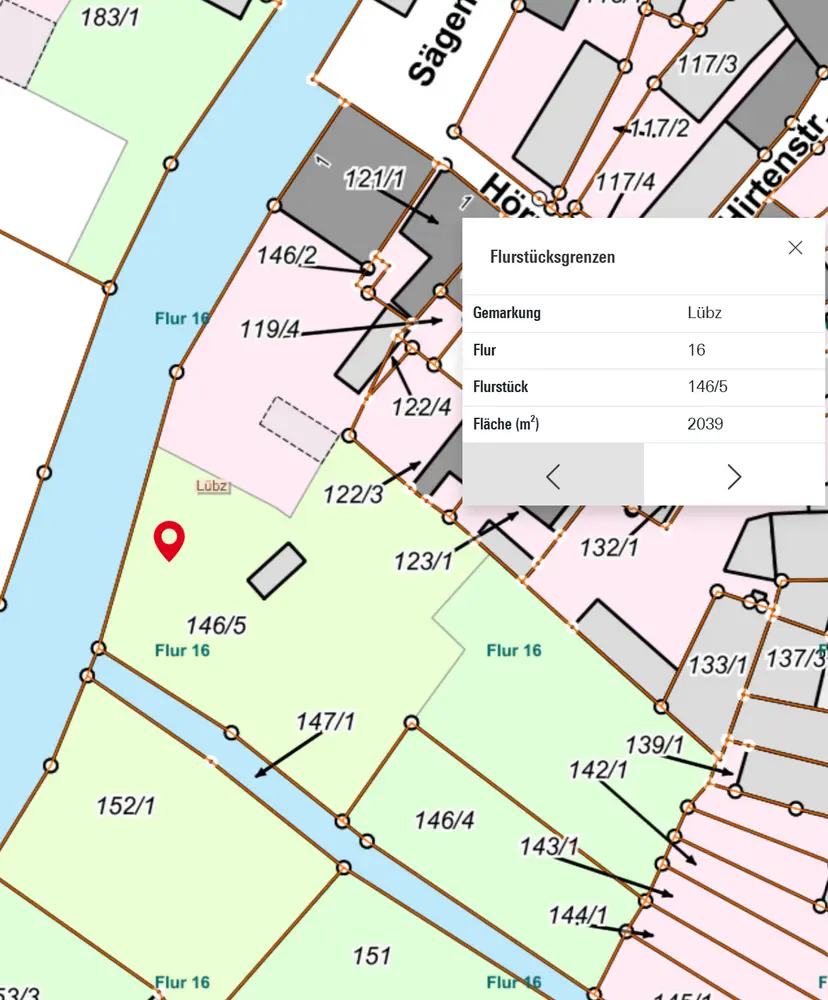Click parcel 146/4 label
This screenshot has width=828, height=1000.
pos(444,820)
